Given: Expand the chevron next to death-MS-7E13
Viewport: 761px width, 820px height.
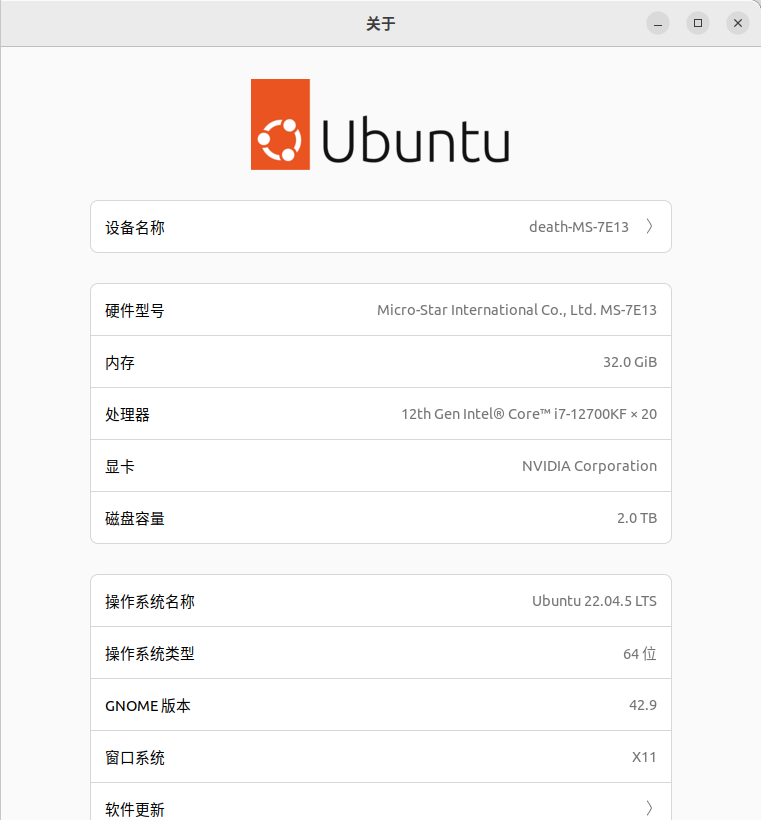Looking at the screenshot, I should [x=649, y=226].
